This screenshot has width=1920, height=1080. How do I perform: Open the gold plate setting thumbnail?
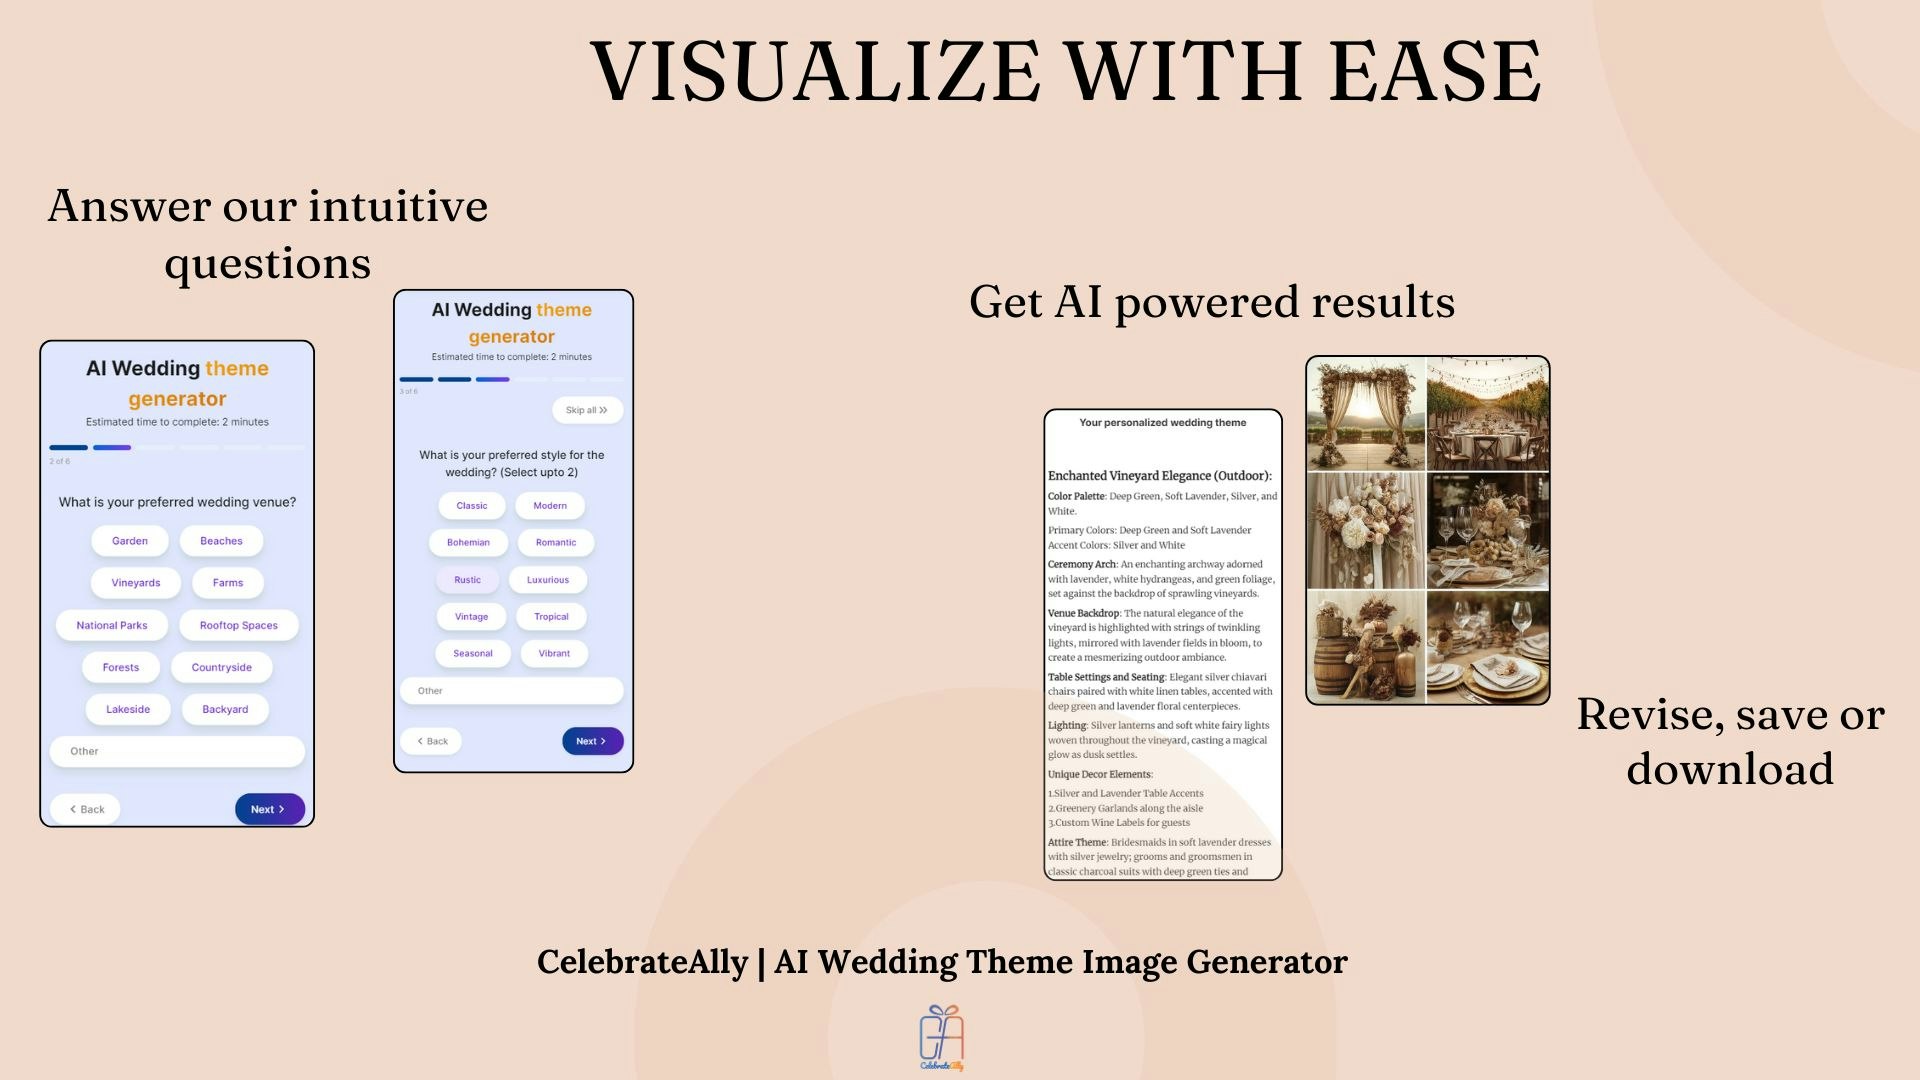[1488, 646]
